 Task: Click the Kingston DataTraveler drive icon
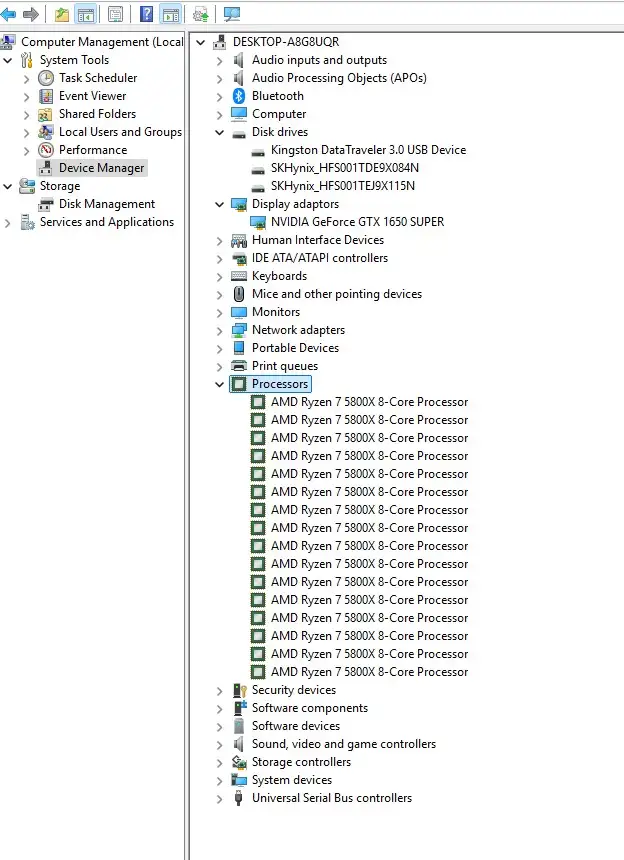[x=258, y=152]
